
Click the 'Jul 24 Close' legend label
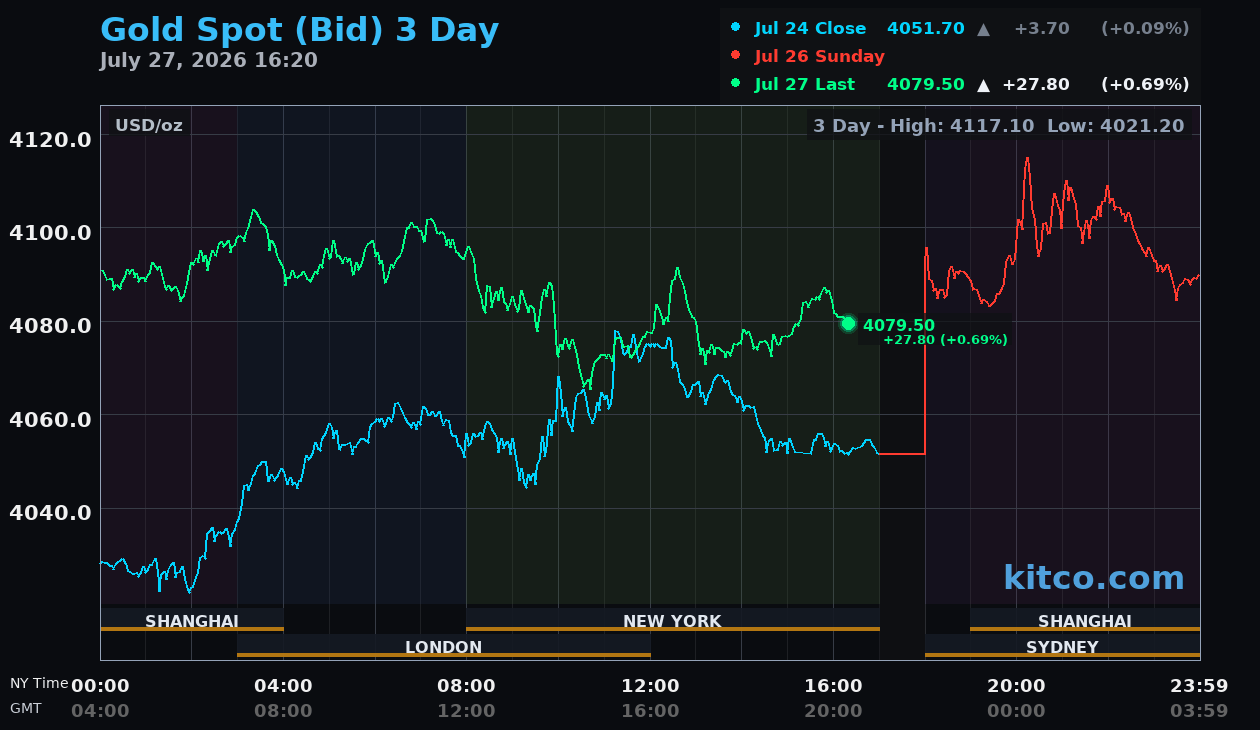click(811, 28)
